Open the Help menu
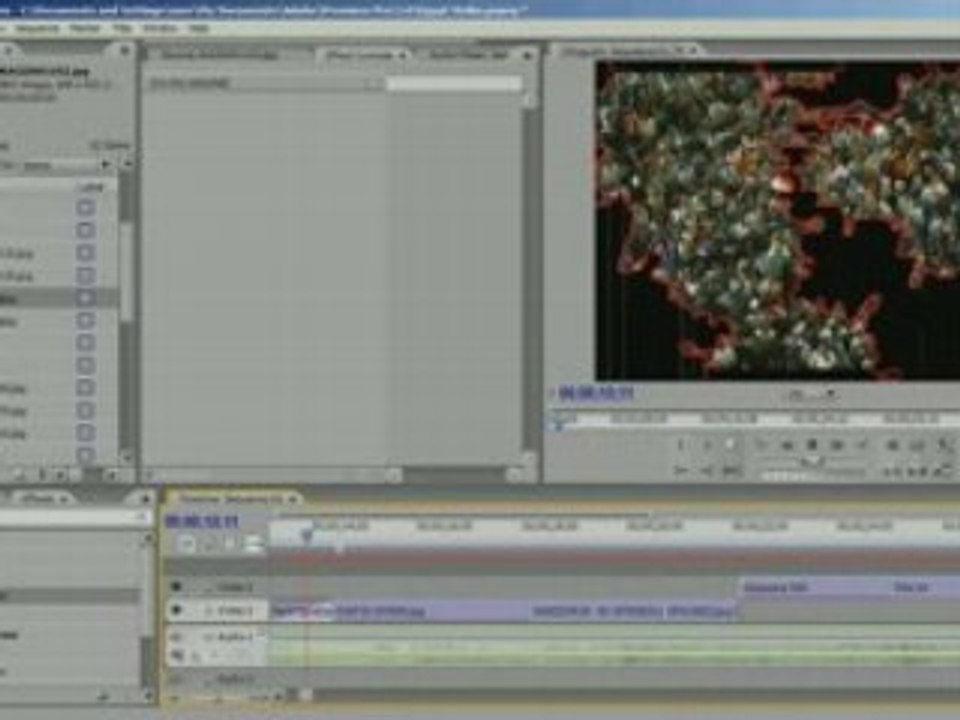This screenshot has width=960, height=720. 198,29
